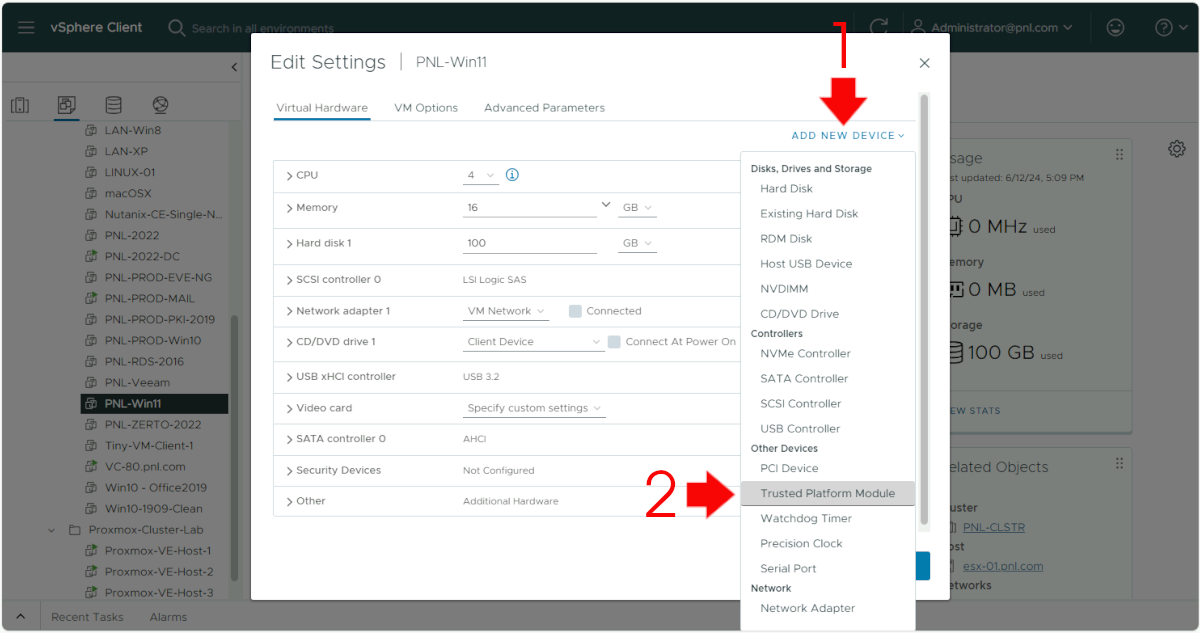The image size is (1200, 633).
Task: Open the Help question mark menu
Action: pos(1164,27)
